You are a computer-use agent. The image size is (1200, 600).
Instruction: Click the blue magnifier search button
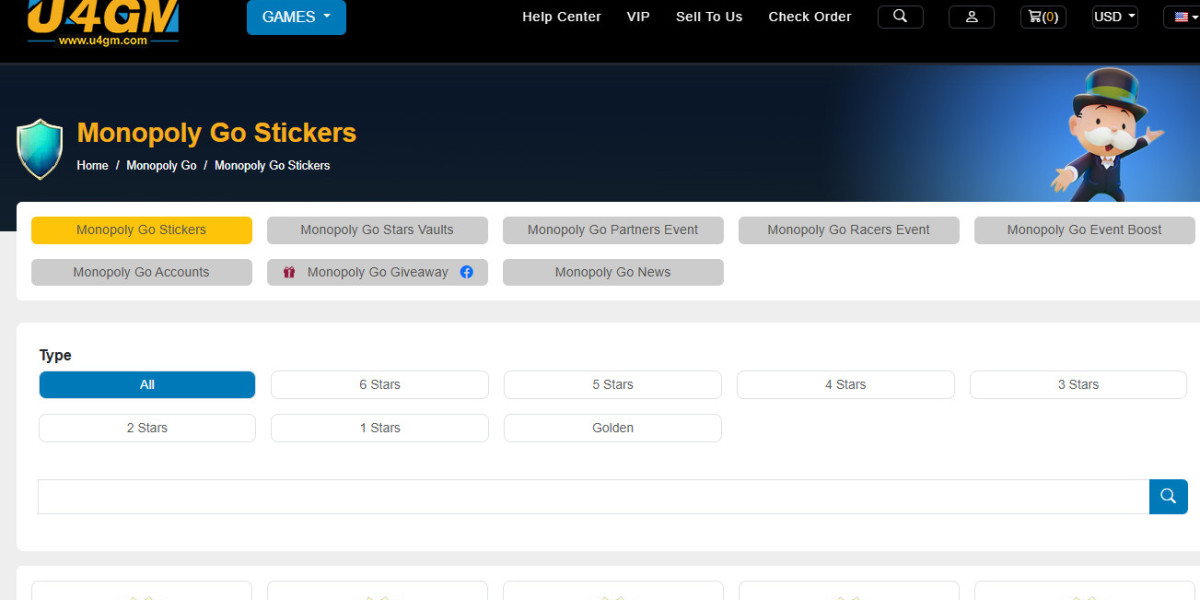1168,497
